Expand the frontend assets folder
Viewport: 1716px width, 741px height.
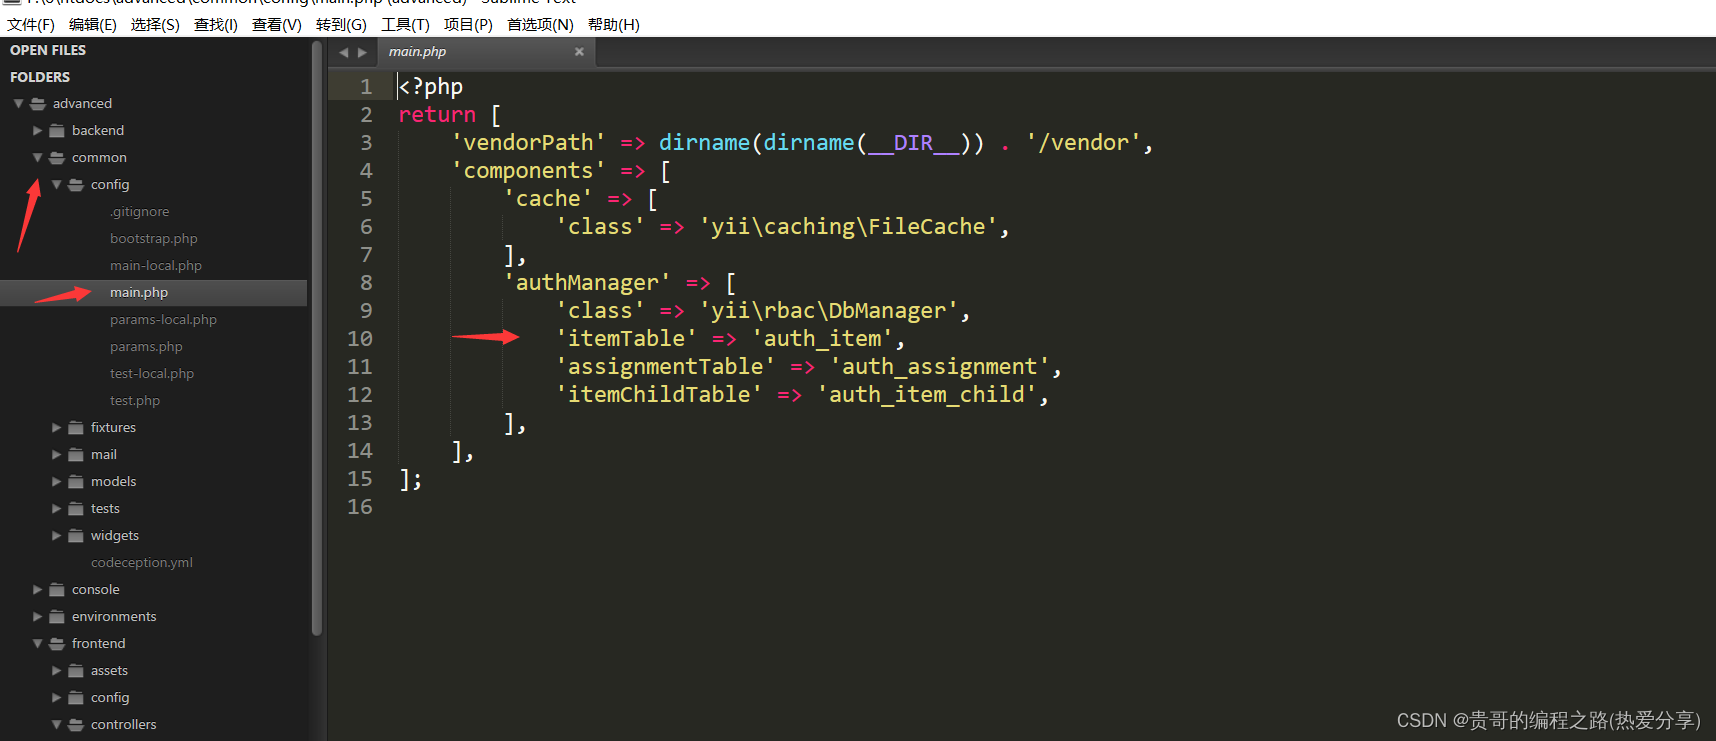56,671
